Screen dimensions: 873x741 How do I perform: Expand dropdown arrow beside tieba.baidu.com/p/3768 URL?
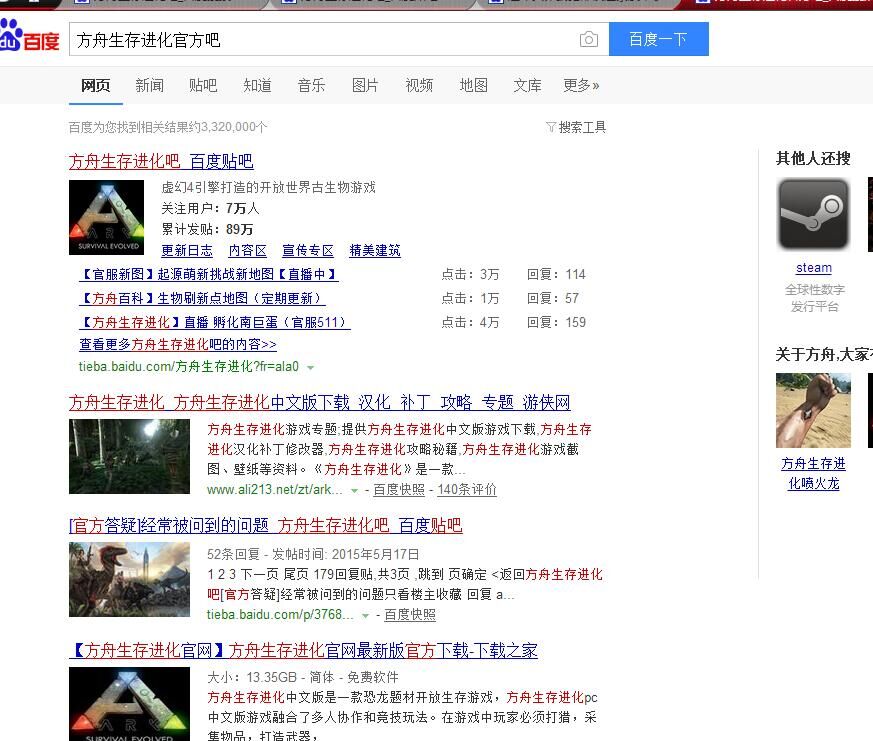coord(365,615)
